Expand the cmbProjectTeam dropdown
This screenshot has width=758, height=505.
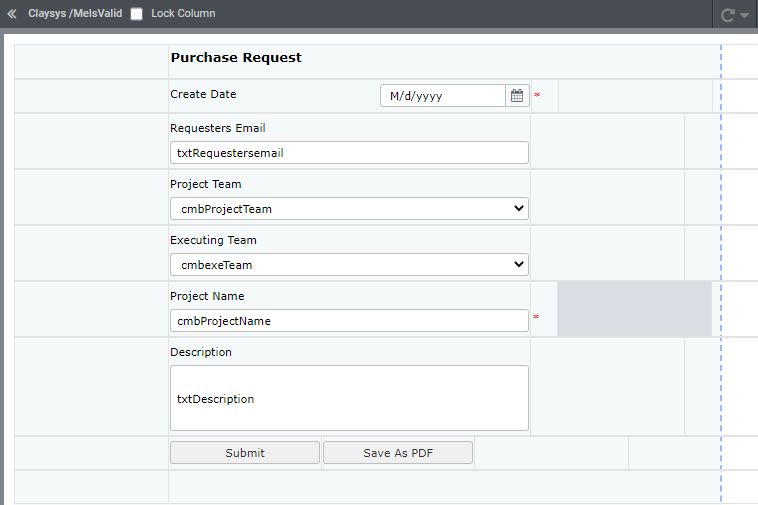click(350, 209)
